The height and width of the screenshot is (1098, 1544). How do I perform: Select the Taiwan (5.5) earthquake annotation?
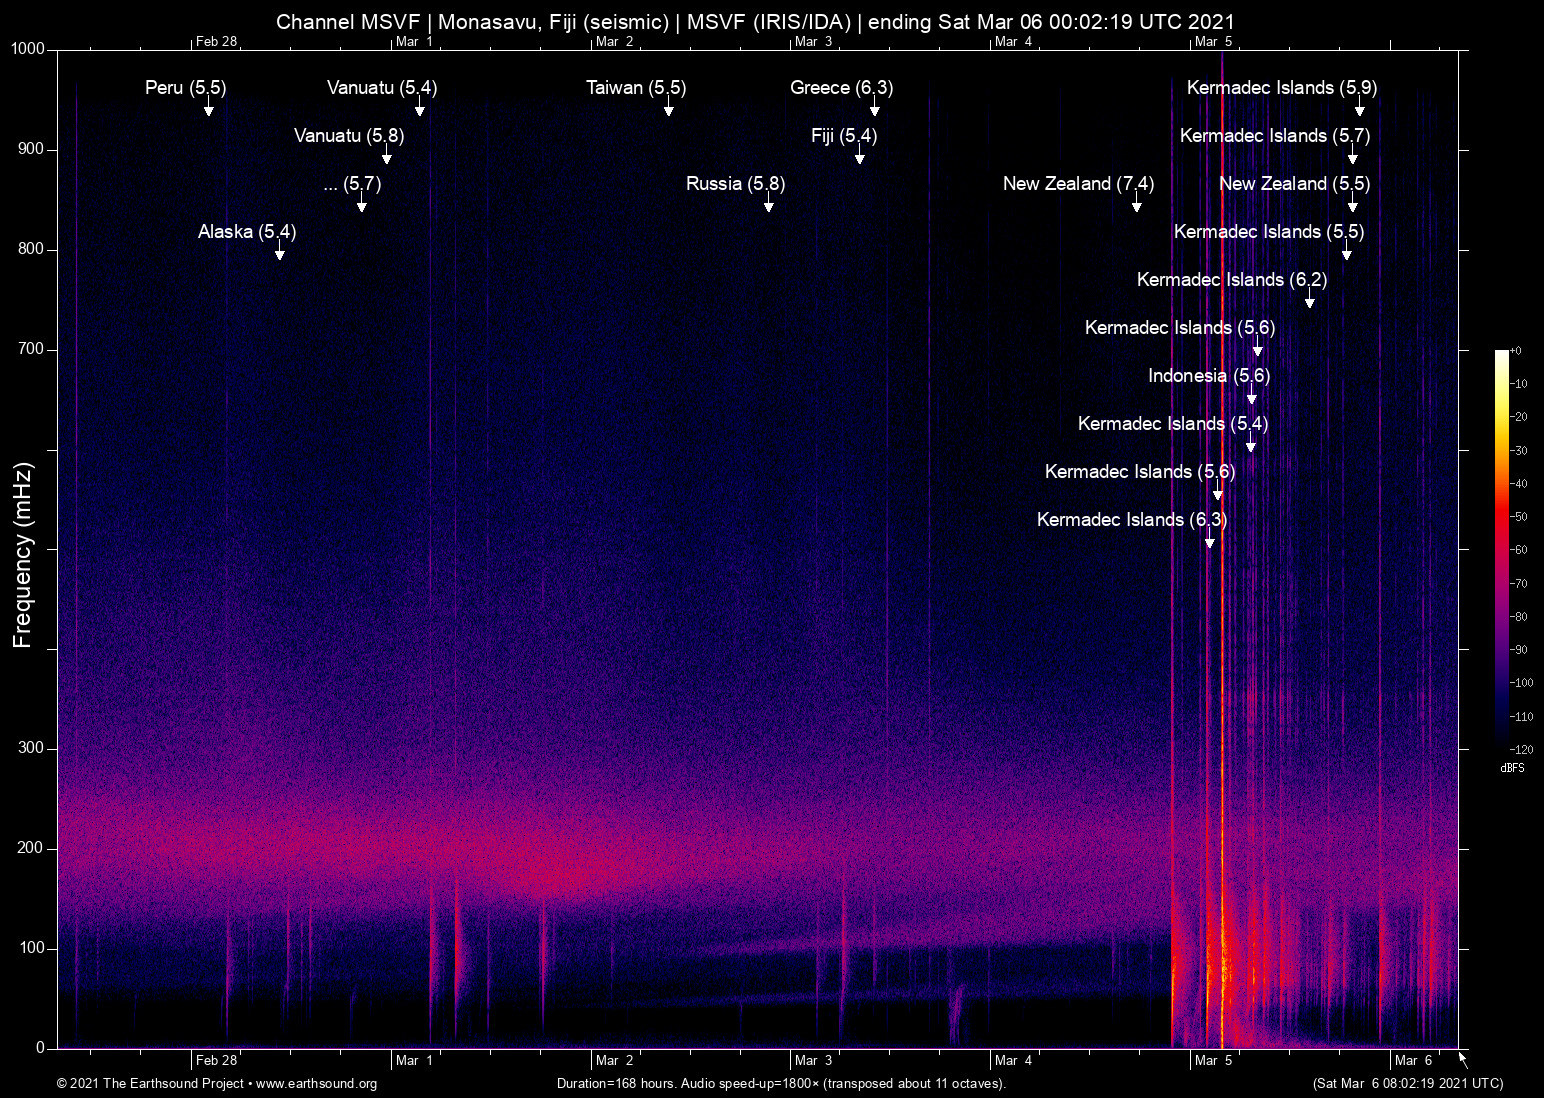[x=634, y=88]
